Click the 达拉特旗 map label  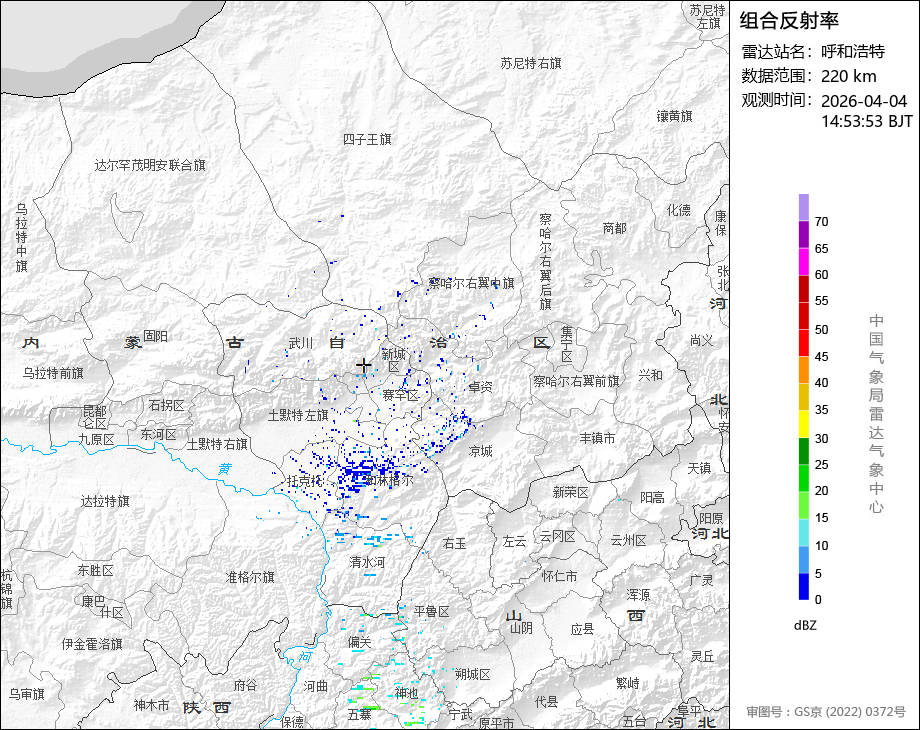pos(105,501)
